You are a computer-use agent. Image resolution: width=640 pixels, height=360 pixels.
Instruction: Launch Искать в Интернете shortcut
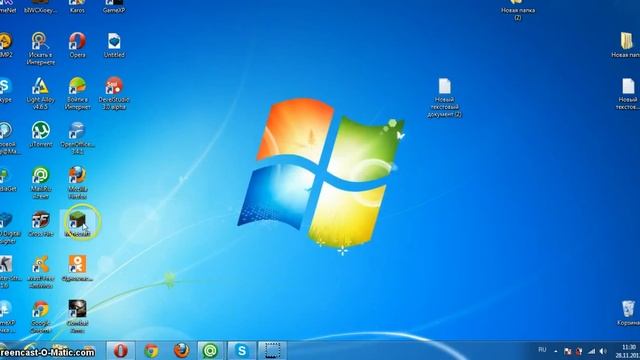(40, 49)
